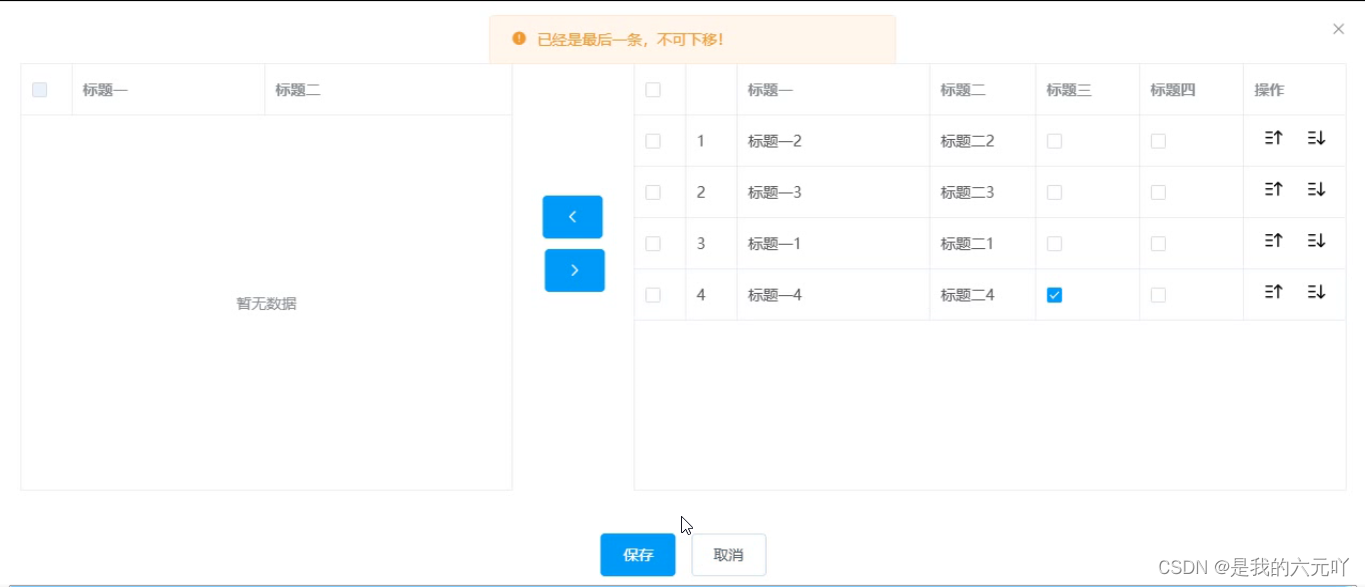
Task: Click the warning icon in the alert message
Action: point(517,39)
